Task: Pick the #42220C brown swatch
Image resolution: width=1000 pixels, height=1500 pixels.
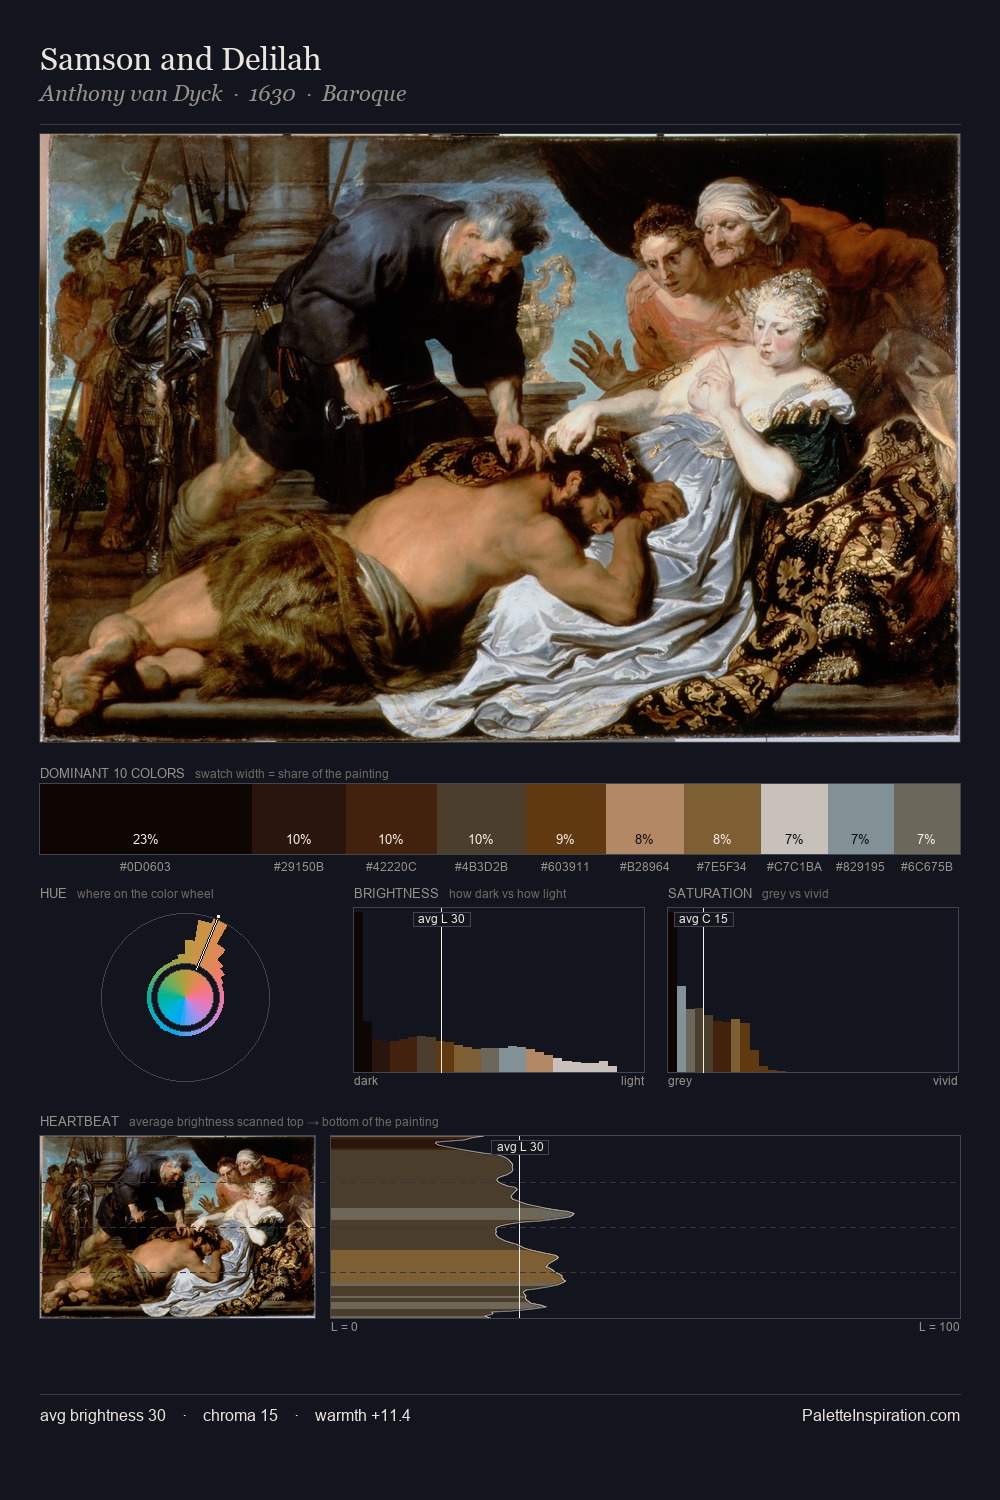Action: click(391, 818)
